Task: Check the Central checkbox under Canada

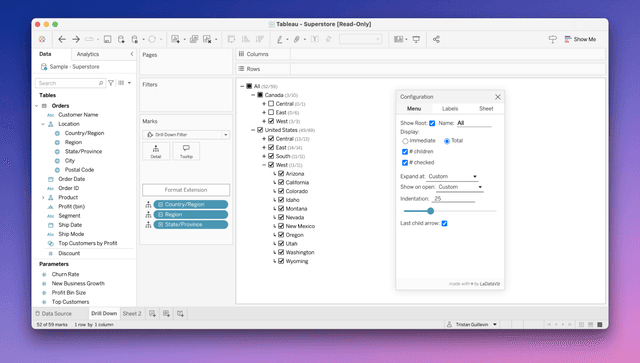Action: [271, 104]
